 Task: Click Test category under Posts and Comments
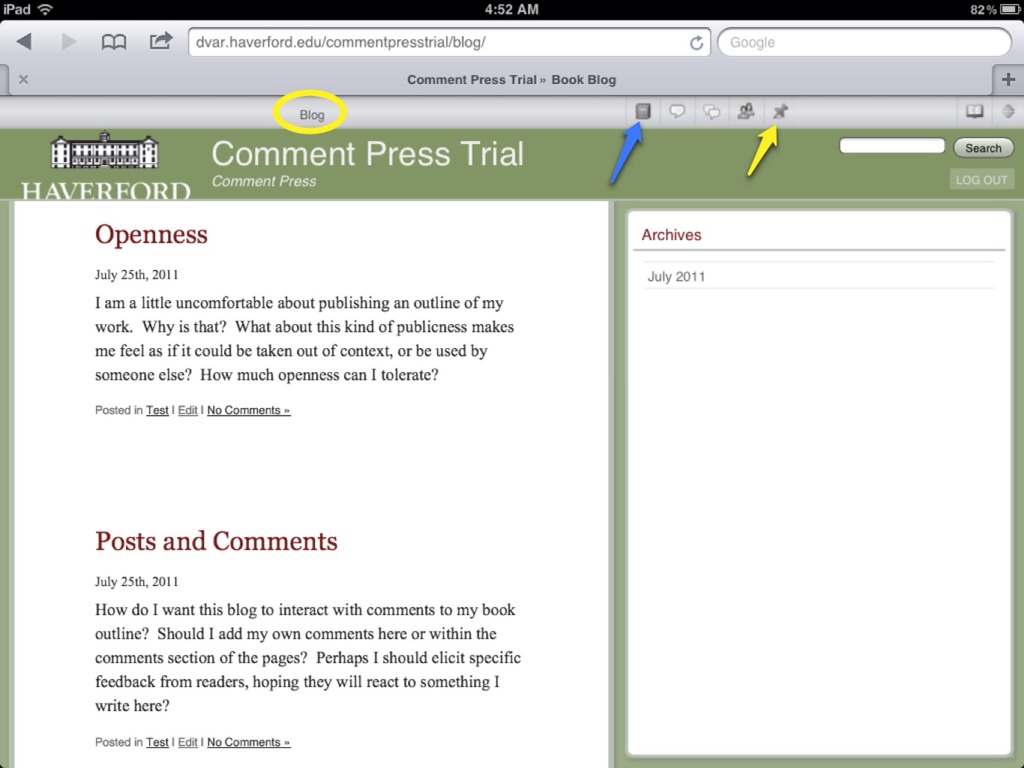tap(157, 742)
